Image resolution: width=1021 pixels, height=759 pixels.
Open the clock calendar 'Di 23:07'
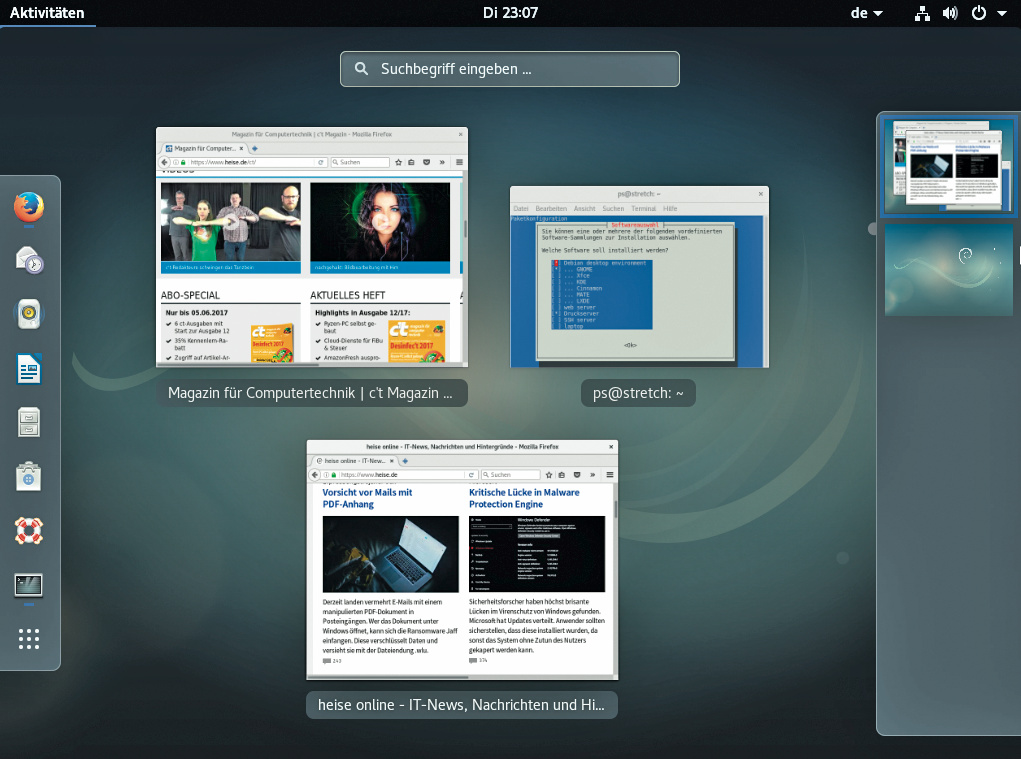tap(510, 13)
